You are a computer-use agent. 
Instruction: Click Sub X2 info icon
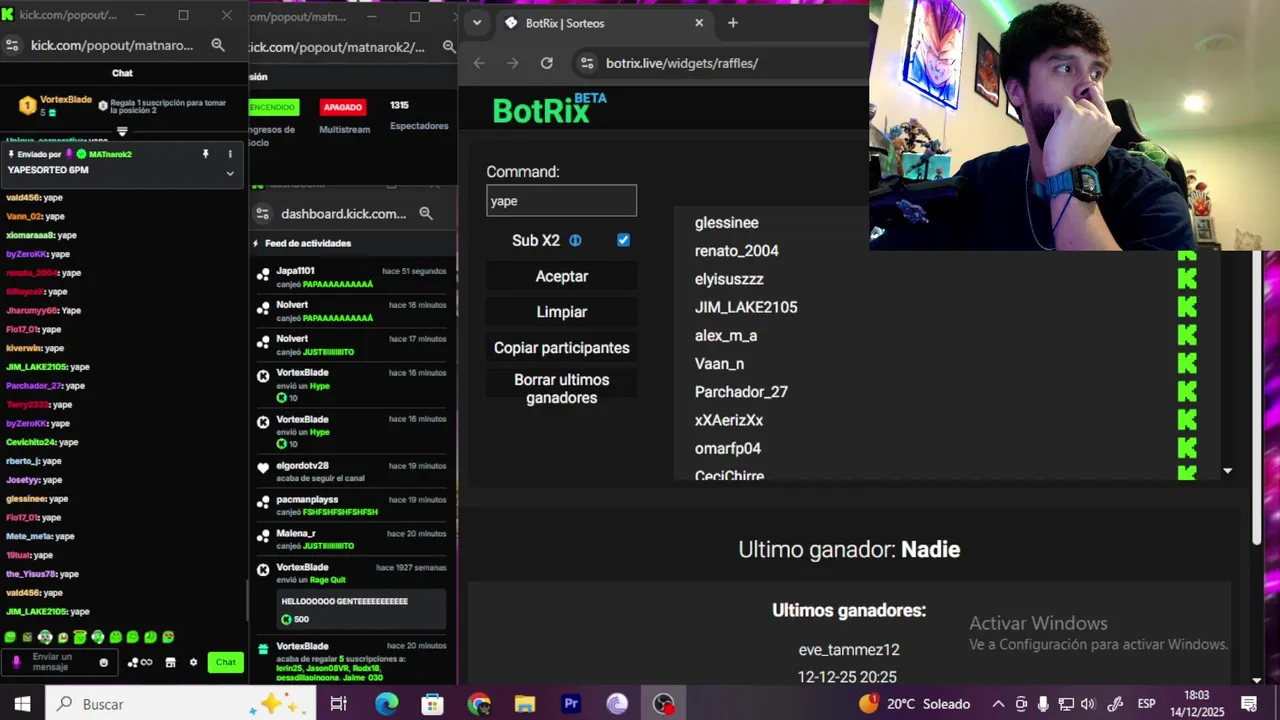click(575, 240)
